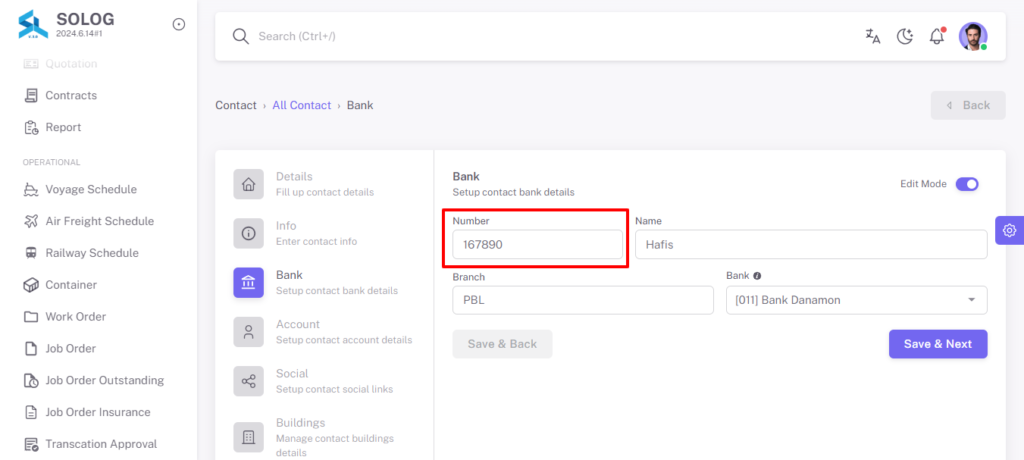The height and width of the screenshot is (460, 1024).
Task: Click the language translate icon
Action: coord(872,36)
